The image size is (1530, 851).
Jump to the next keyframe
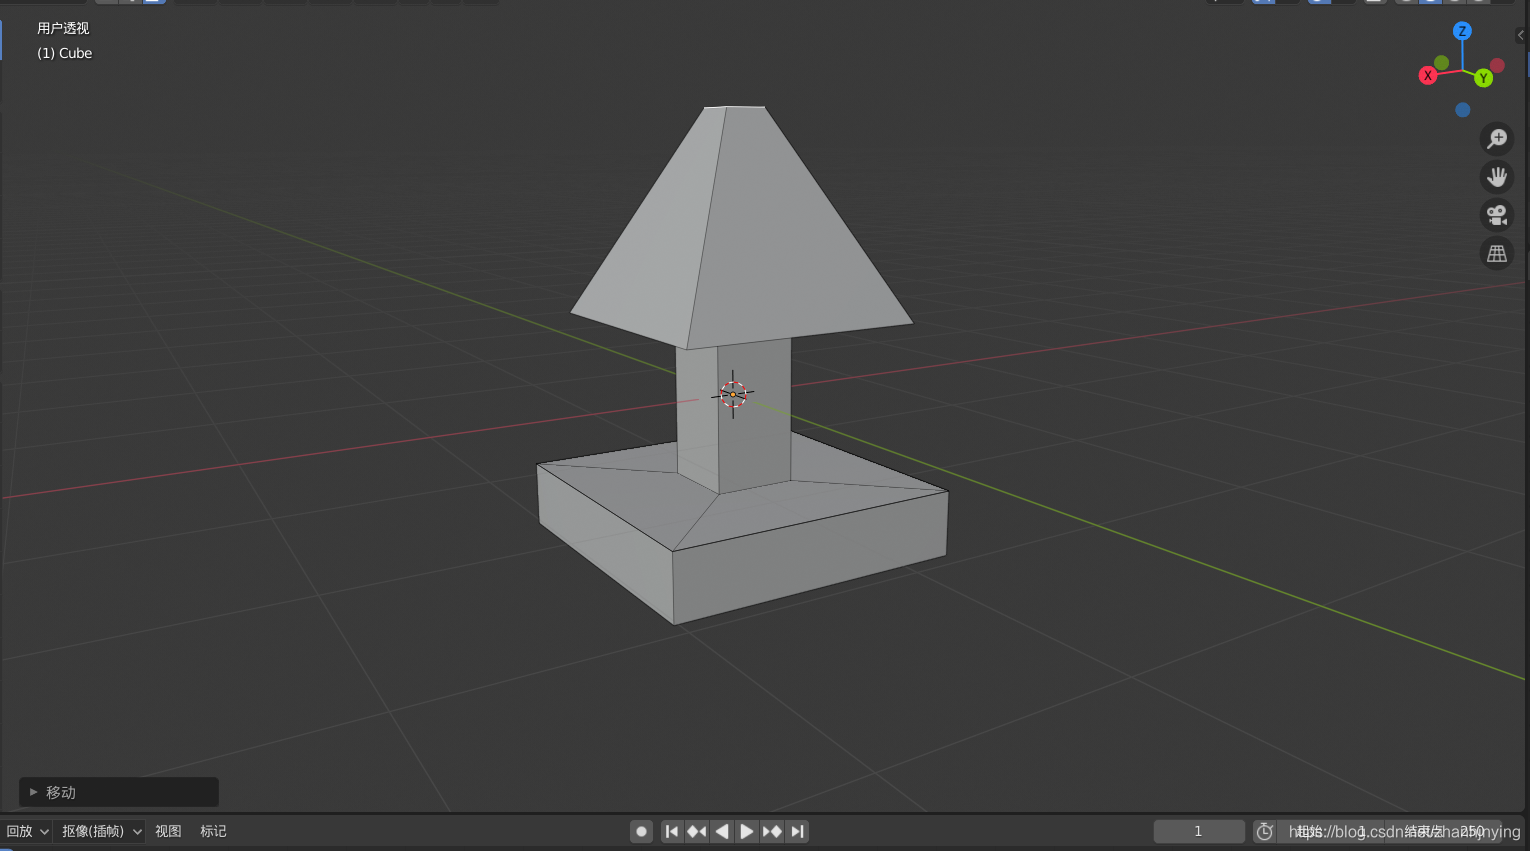[x=772, y=831]
